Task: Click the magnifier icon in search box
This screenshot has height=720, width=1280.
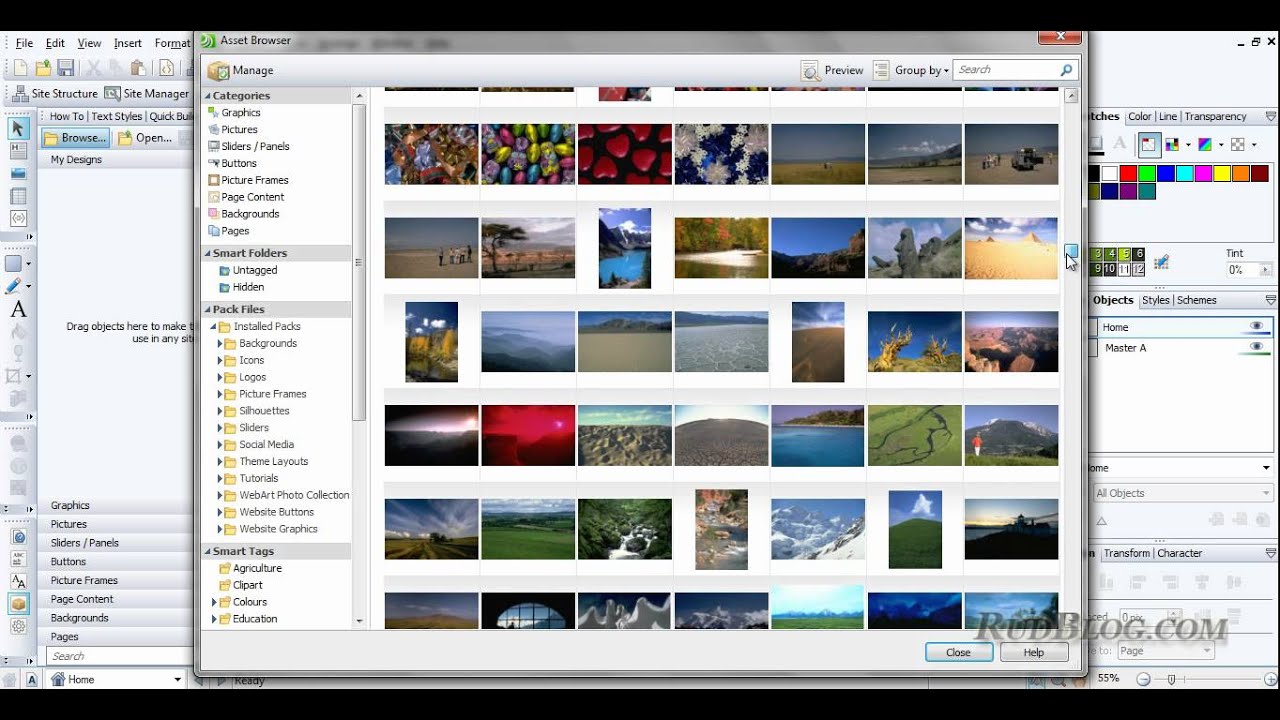Action: point(1066,70)
